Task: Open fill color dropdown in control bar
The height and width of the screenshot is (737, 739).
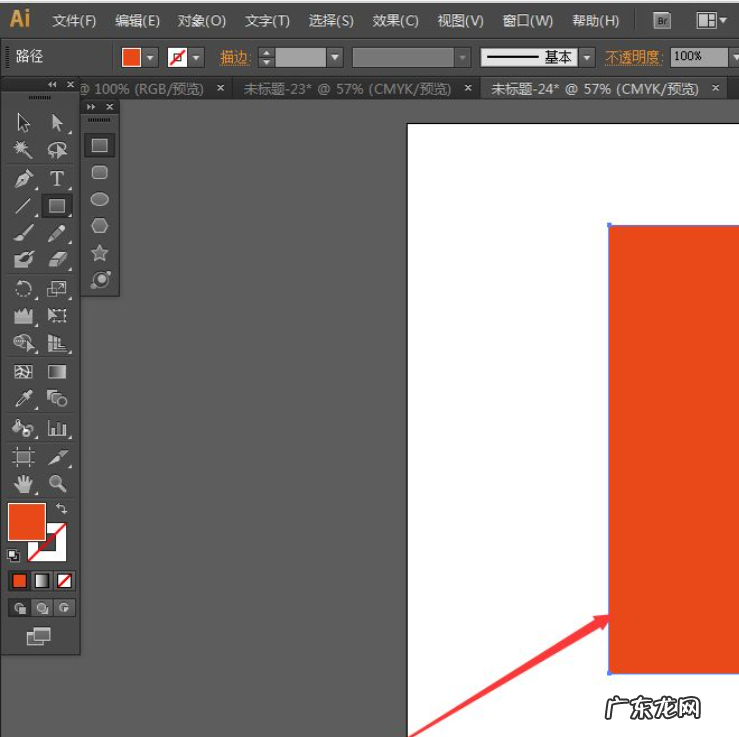Action: tap(150, 58)
